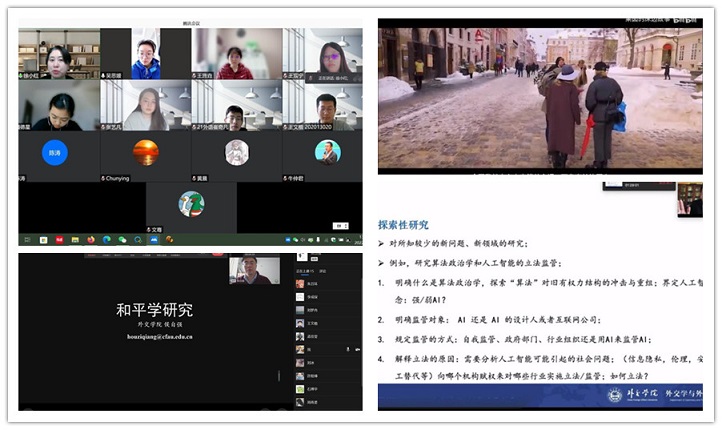Click the small speaker thumbnail beside slide

pyautogui.click(x=690, y=199)
